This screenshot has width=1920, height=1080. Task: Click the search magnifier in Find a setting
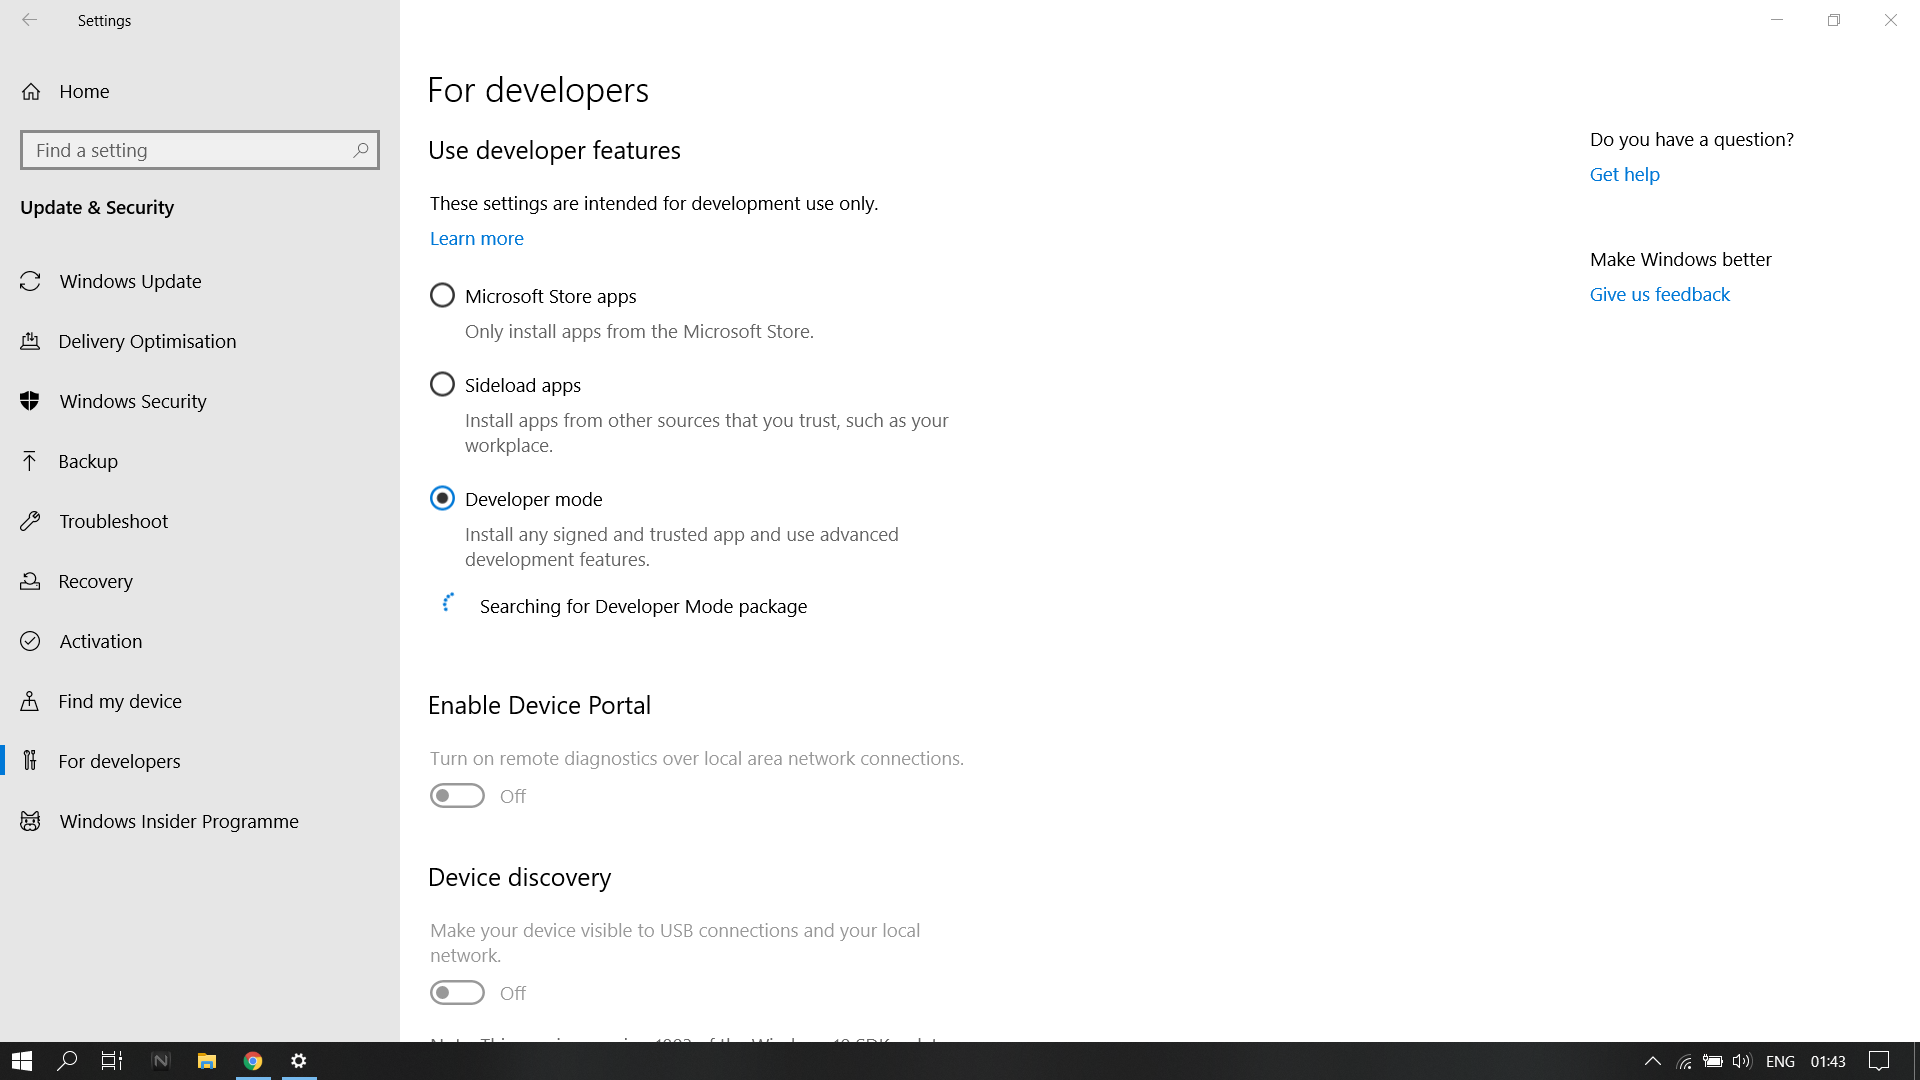point(361,150)
